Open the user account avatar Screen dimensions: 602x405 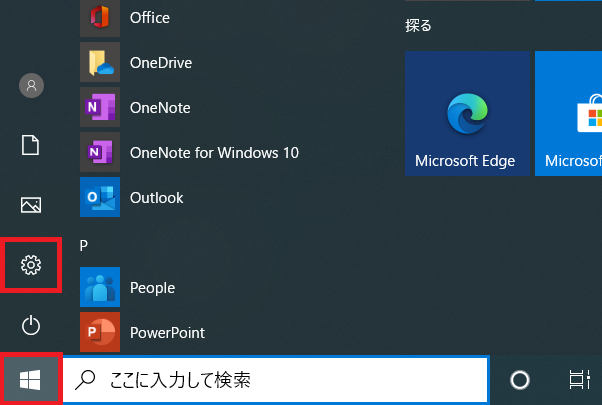click(x=31, y=85)
